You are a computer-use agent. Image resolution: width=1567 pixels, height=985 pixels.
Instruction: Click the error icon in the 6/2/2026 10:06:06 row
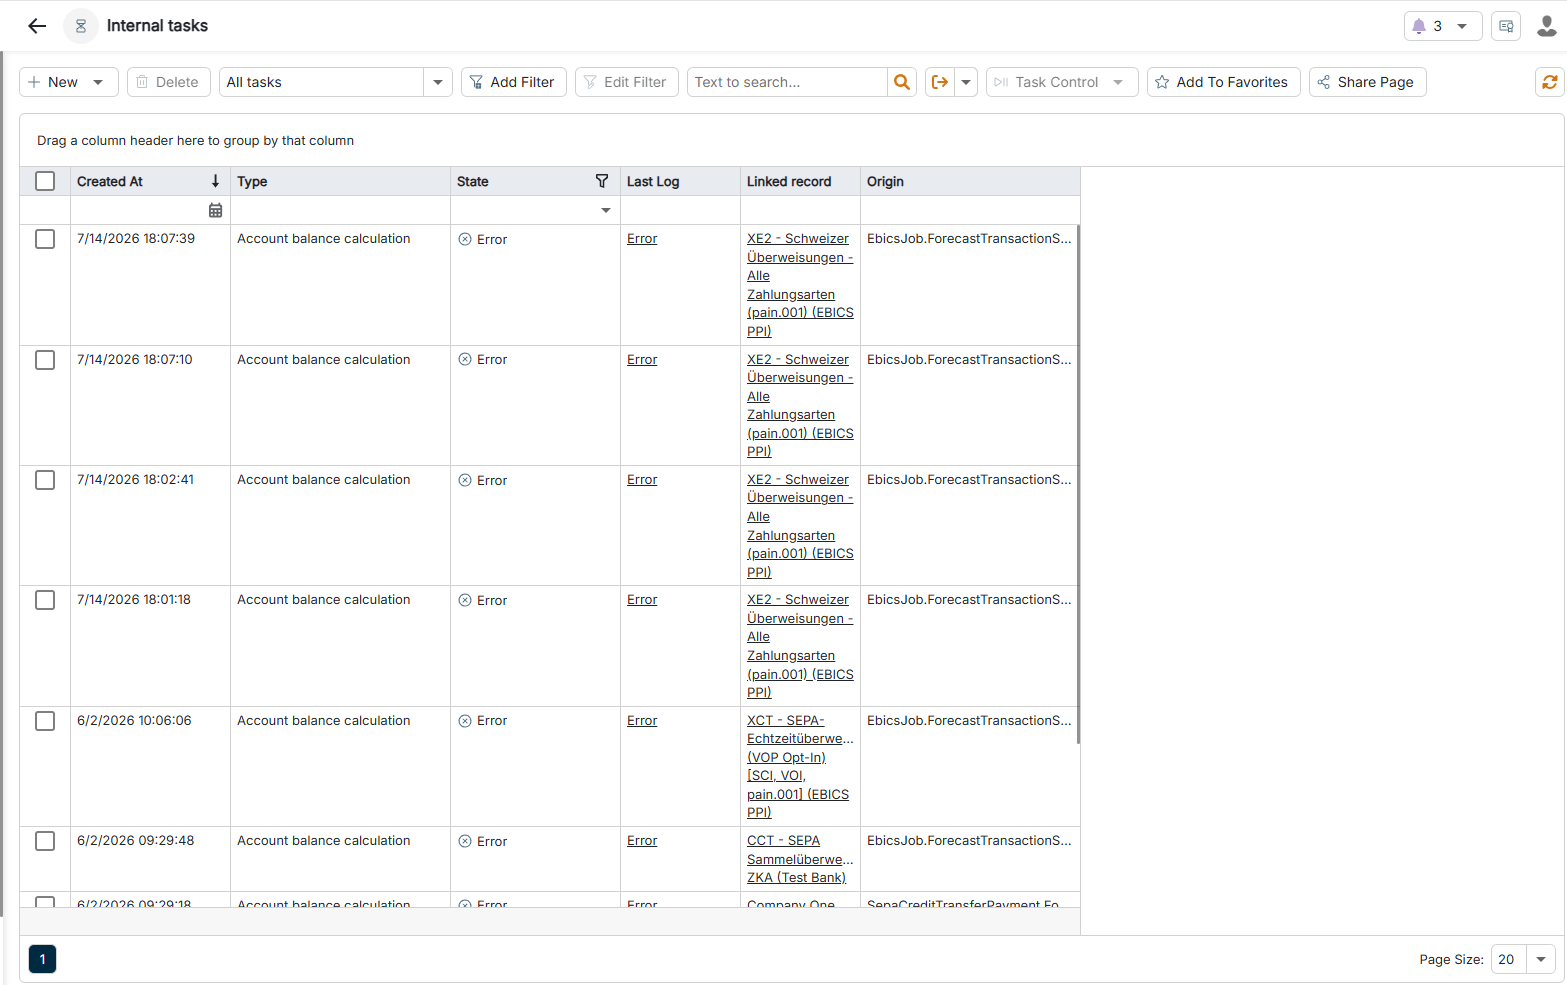coord(465,721)
